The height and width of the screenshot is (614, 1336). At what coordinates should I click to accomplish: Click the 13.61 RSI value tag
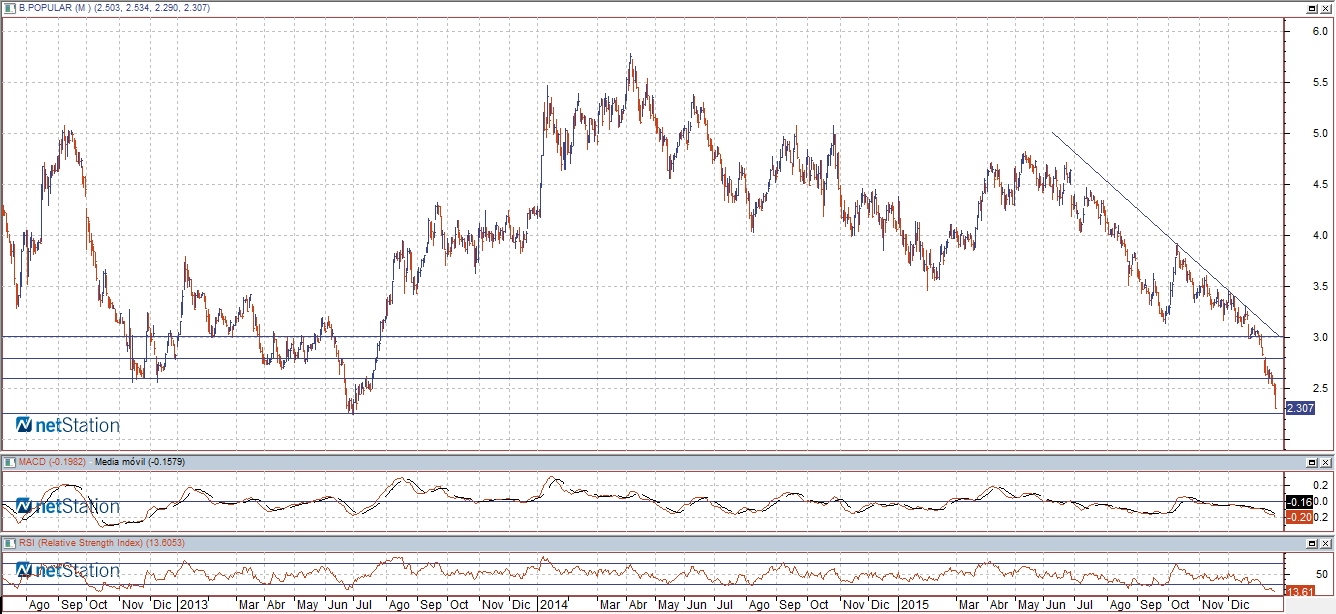tap(1298, 592)
